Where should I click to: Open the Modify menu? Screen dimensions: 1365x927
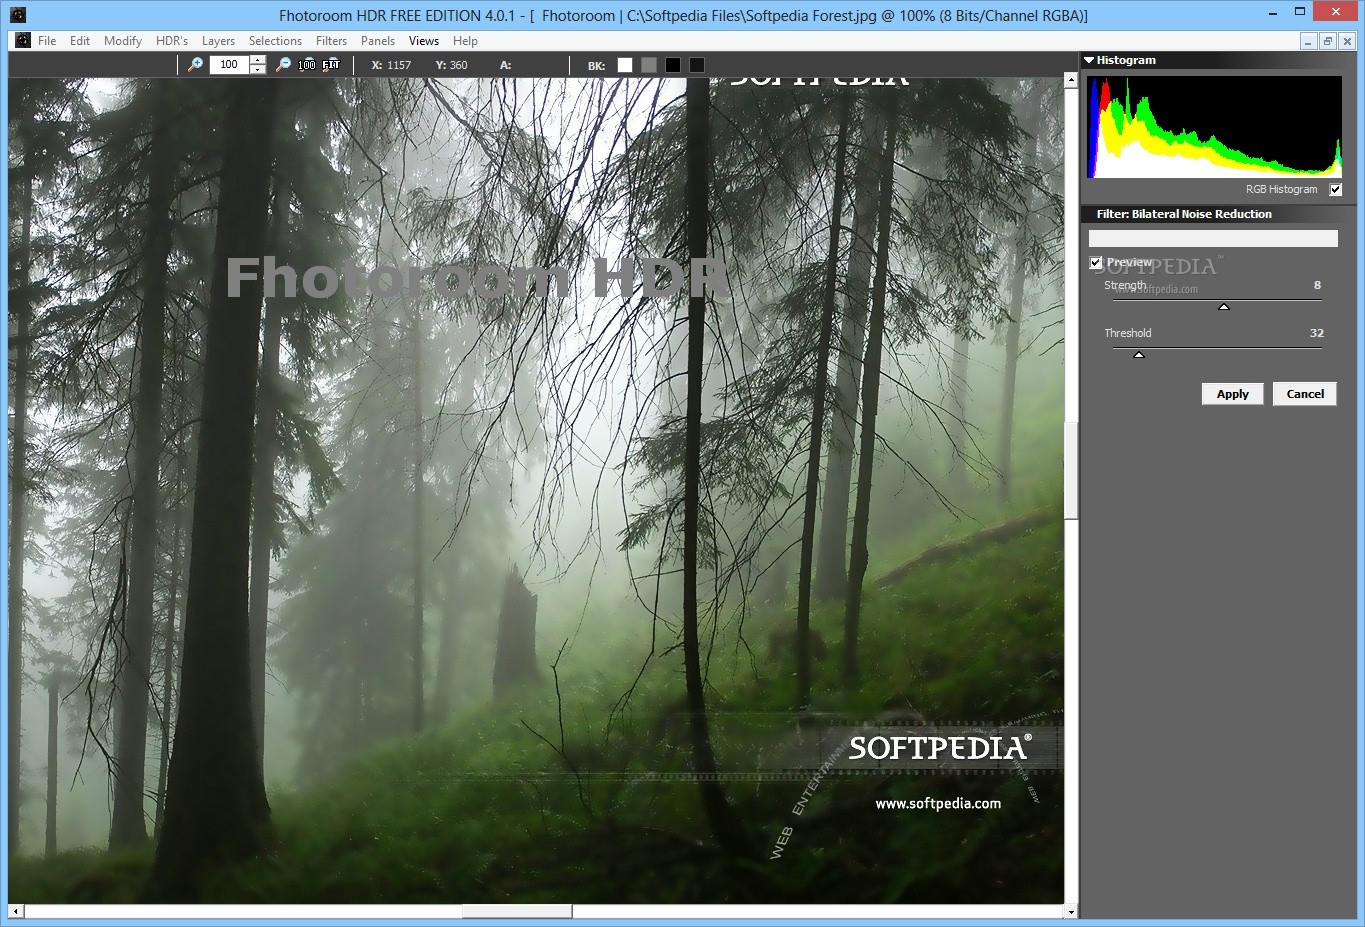[123, 41]
